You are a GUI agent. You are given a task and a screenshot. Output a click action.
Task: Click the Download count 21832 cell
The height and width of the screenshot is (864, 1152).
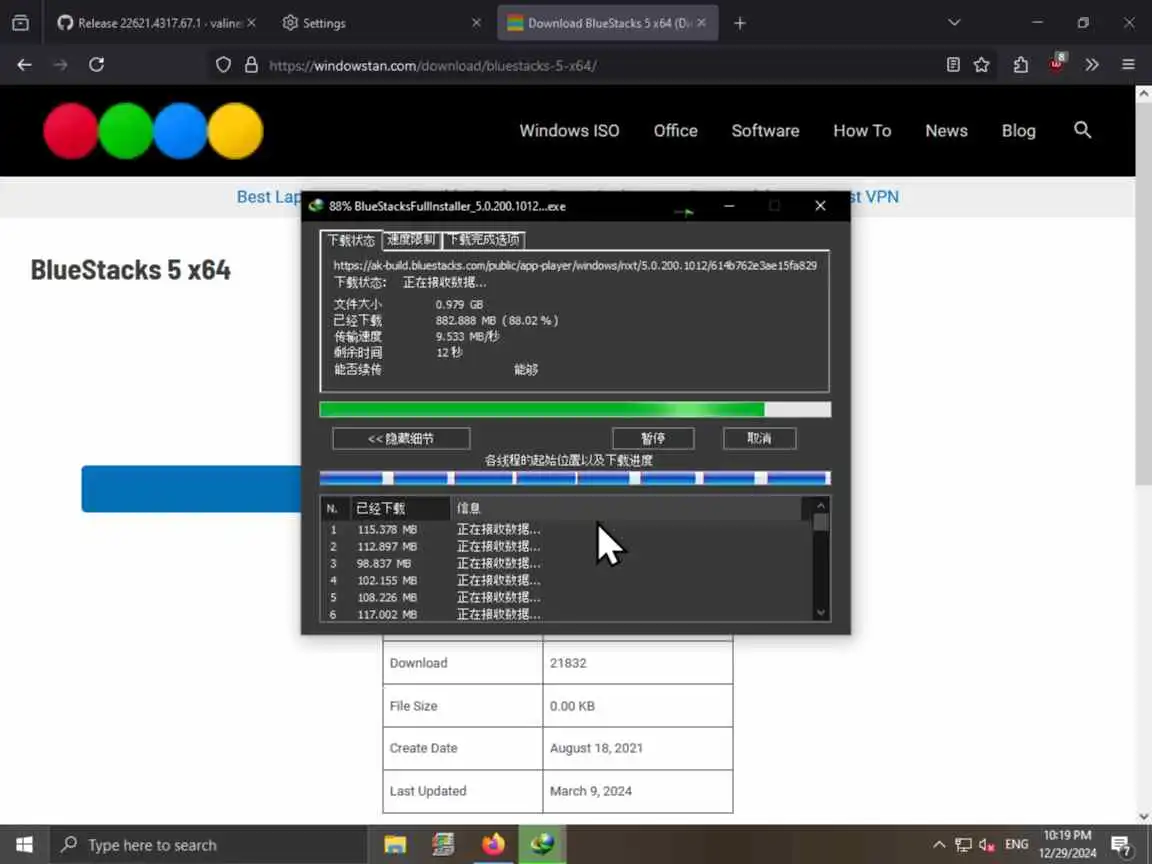[638, 663]
